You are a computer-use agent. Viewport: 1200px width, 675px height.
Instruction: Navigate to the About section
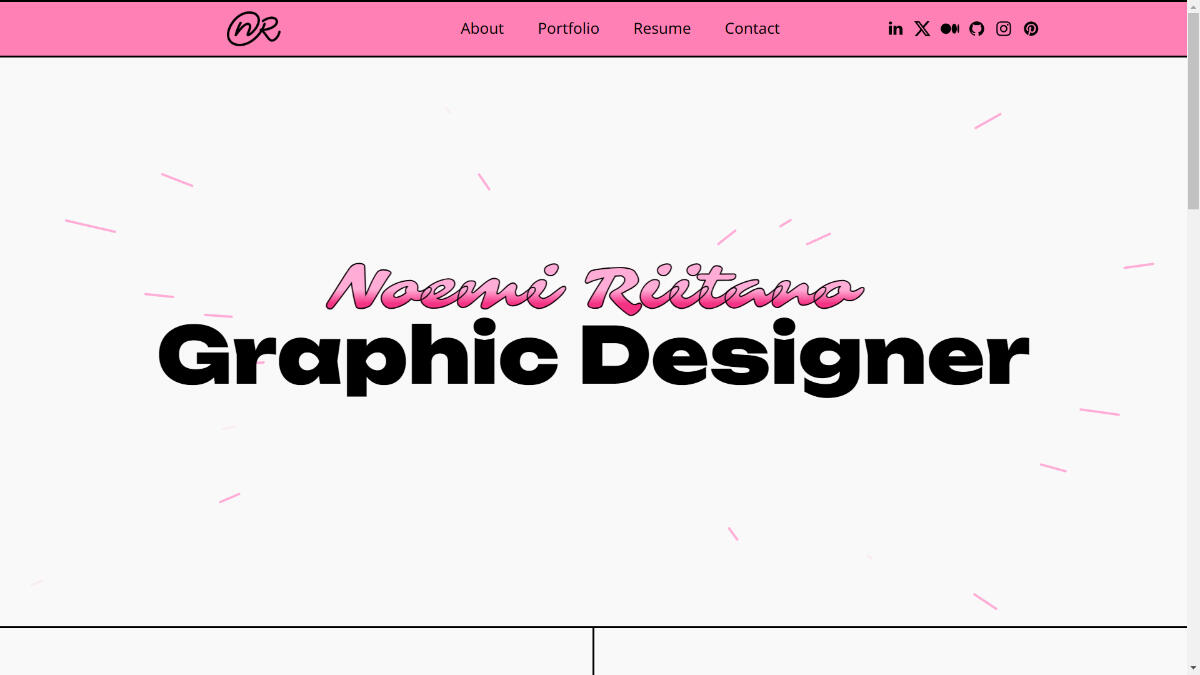tap(482, 29)
